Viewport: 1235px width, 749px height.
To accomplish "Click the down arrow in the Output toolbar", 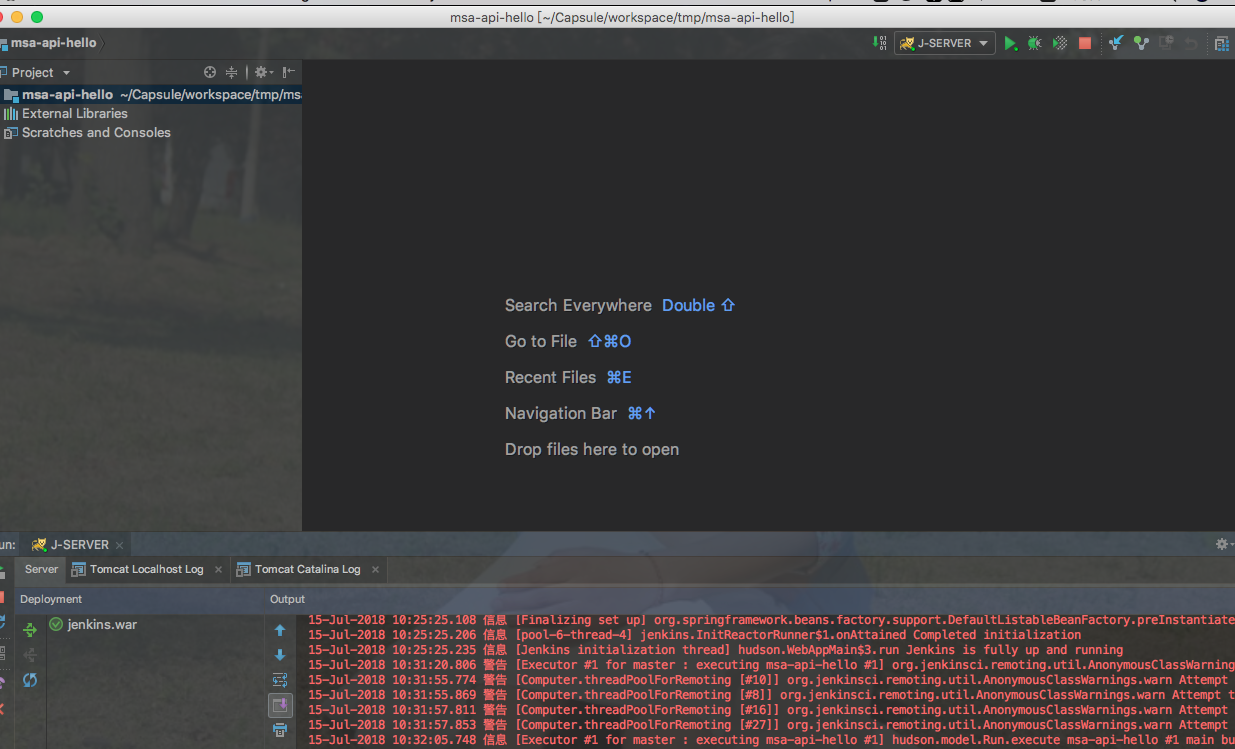I will (x=280, y=655).
